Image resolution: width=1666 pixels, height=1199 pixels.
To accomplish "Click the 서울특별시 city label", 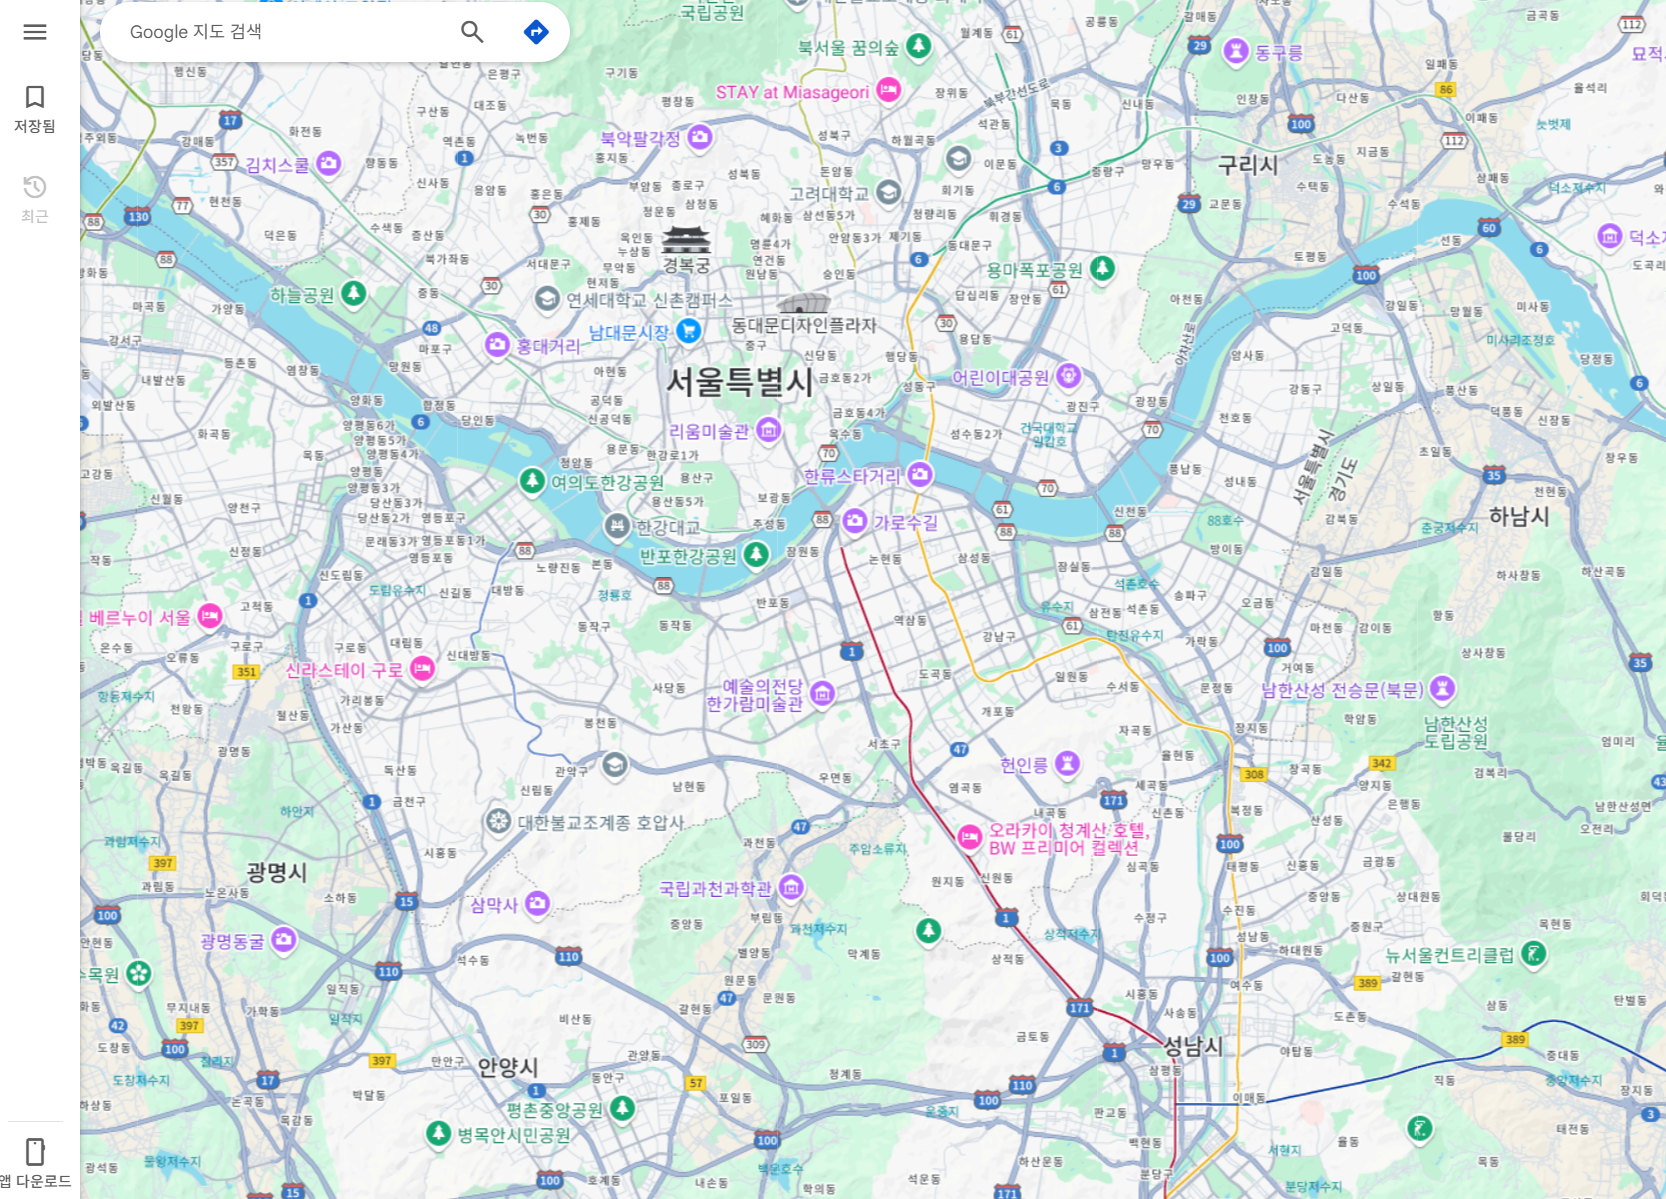I will click(x=740, y=382).
